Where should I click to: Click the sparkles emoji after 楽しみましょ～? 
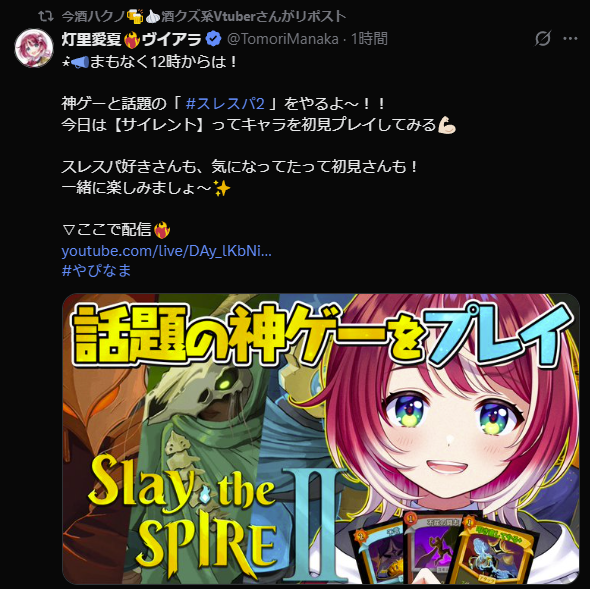pyautogui.click(x=222, y=188)
